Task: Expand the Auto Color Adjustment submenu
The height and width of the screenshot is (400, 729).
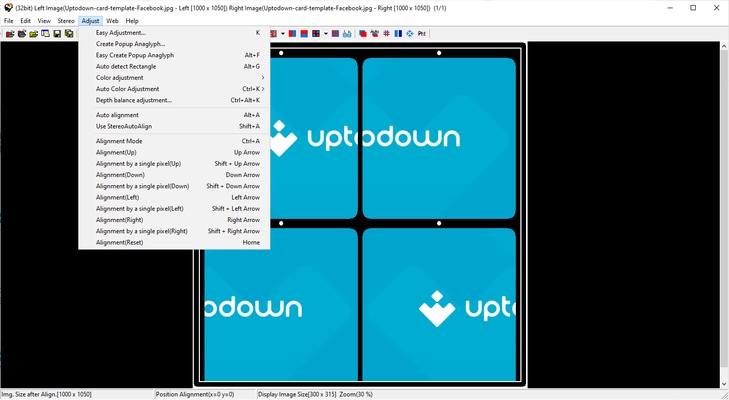Action: pos(174,89)
